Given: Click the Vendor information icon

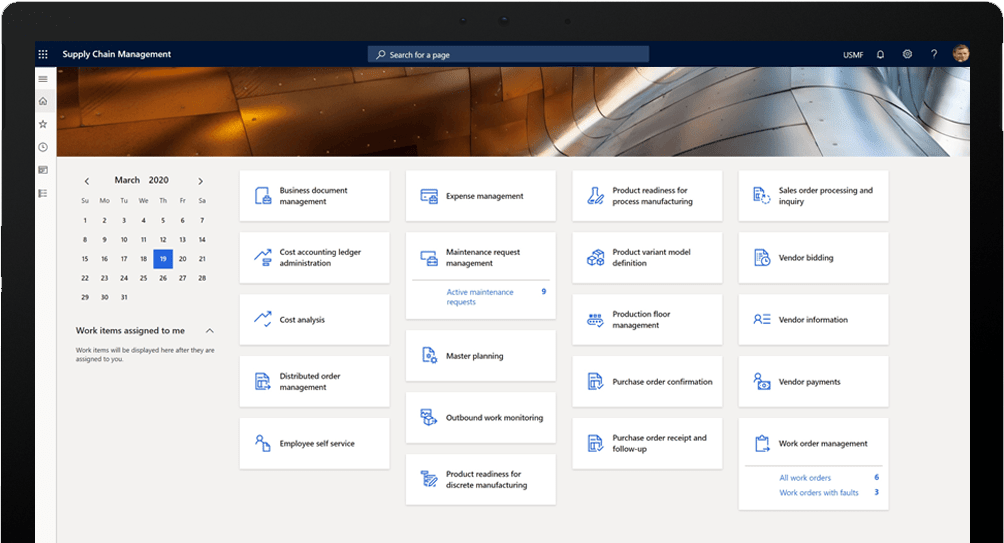Looking at the screenshot, I should point(762,319).
